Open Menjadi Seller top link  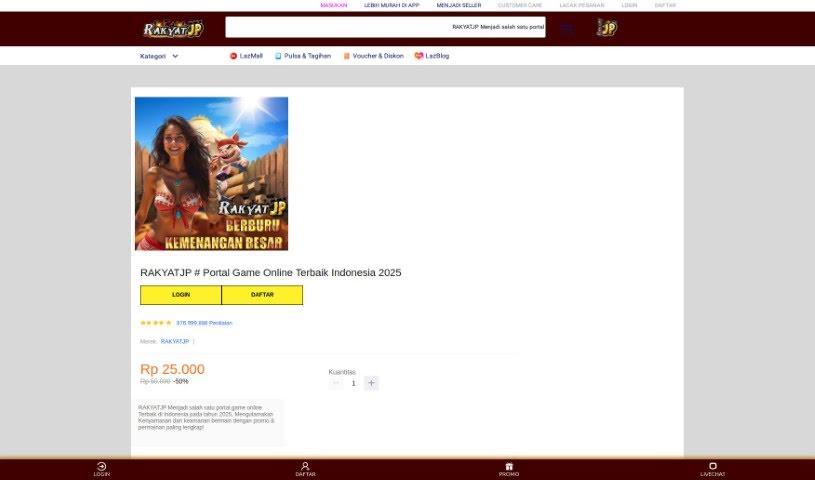click(458, 5)
